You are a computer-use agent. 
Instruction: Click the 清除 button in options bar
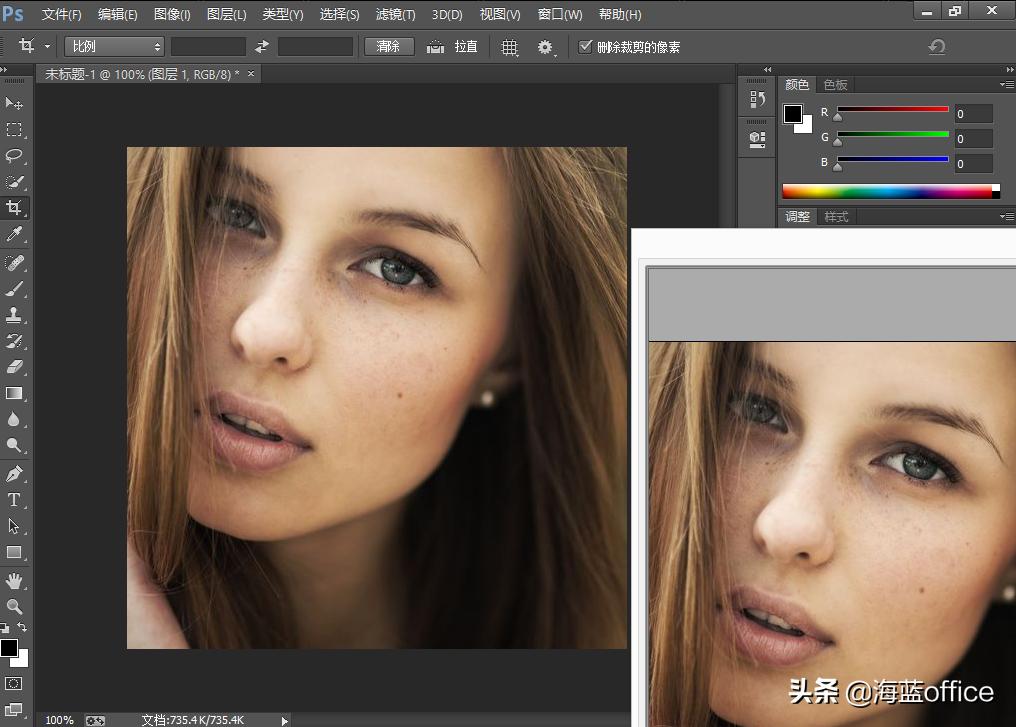point(388,46)
